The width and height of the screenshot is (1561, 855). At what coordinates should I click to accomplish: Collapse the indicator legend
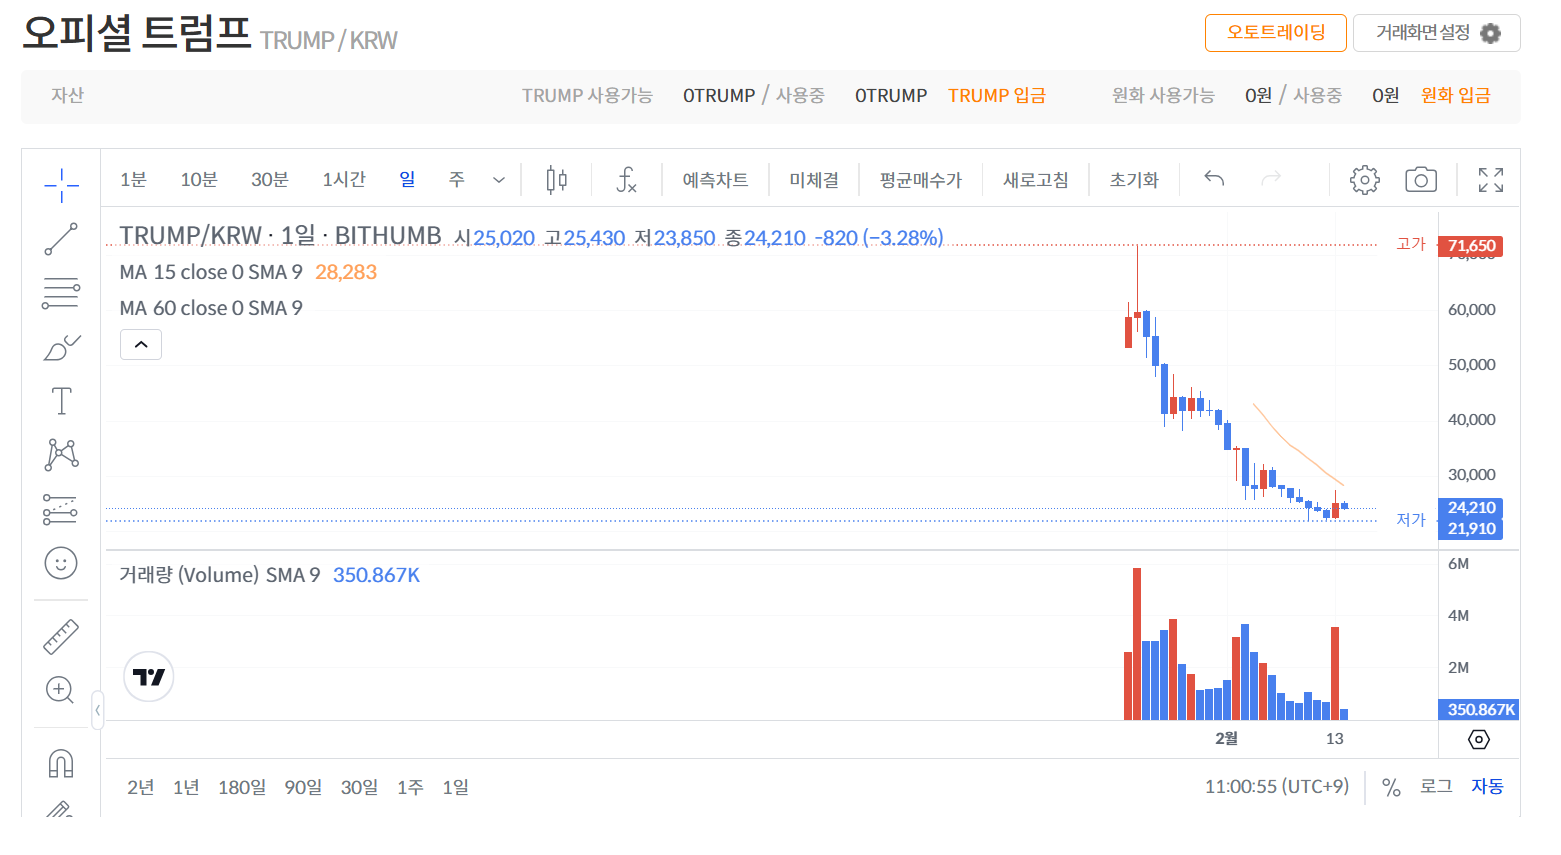point(141,345)
